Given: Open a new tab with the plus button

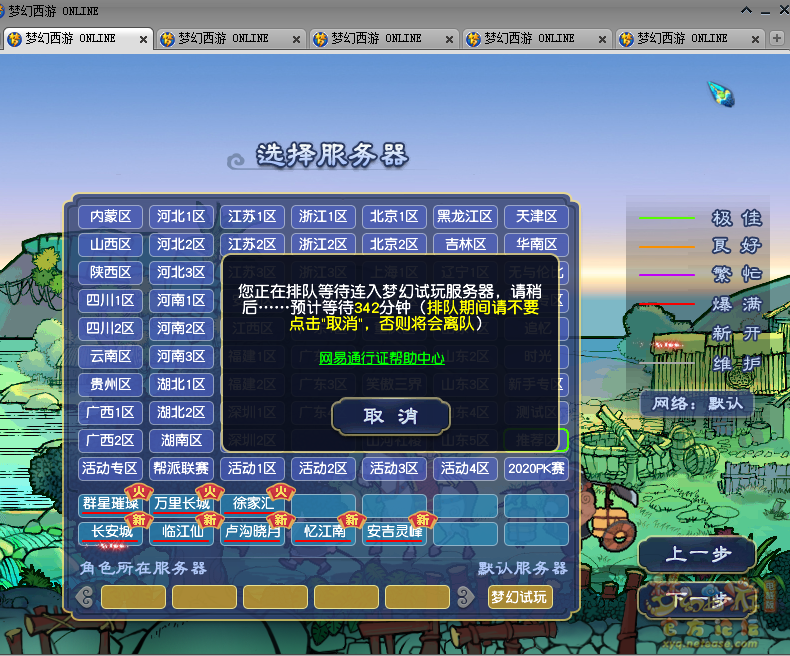Looking at the screenshot, I should pos(777,38).
